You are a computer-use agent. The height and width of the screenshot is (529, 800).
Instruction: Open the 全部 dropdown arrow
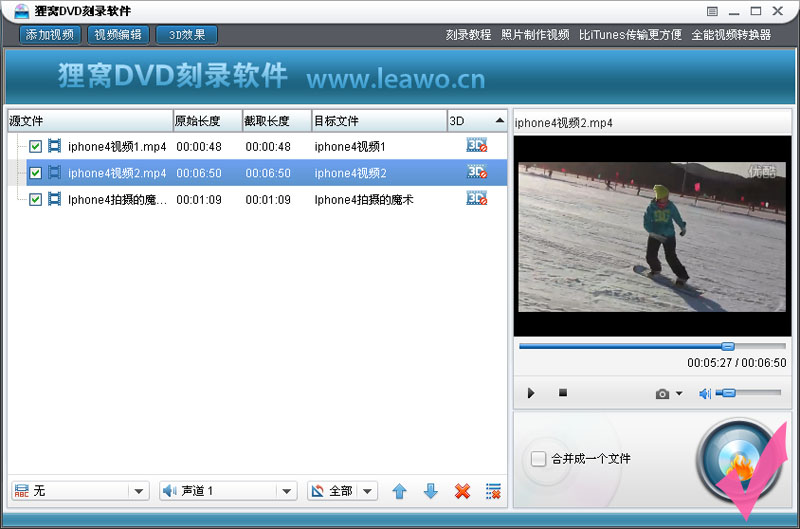tap(367, 492)
